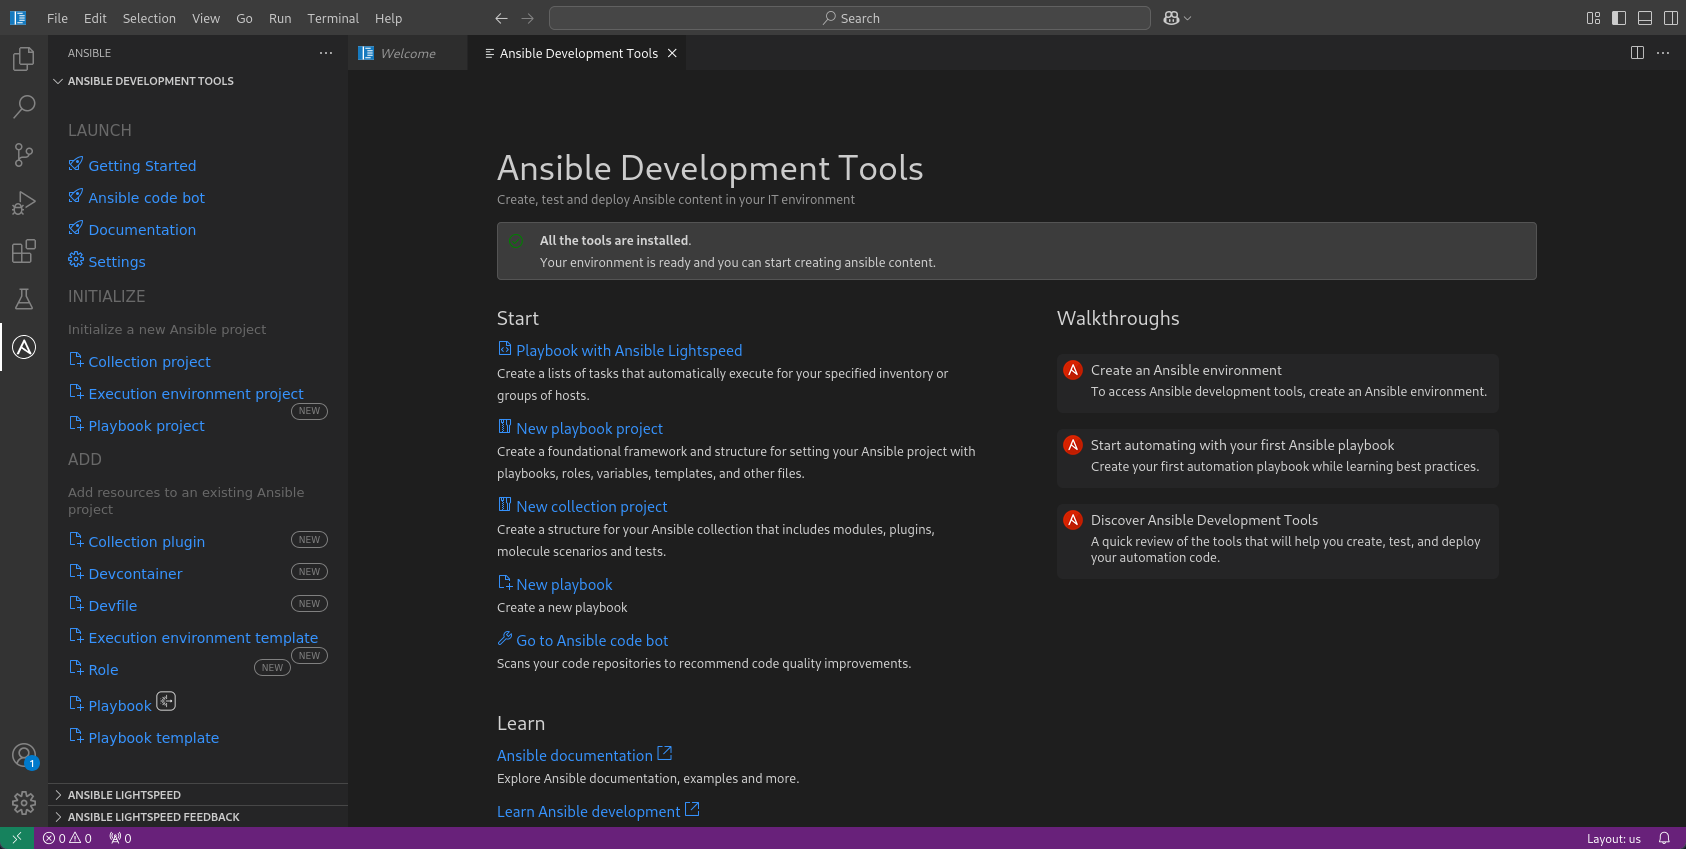
Task: Open the File menu
Action: tap(58, 18)
